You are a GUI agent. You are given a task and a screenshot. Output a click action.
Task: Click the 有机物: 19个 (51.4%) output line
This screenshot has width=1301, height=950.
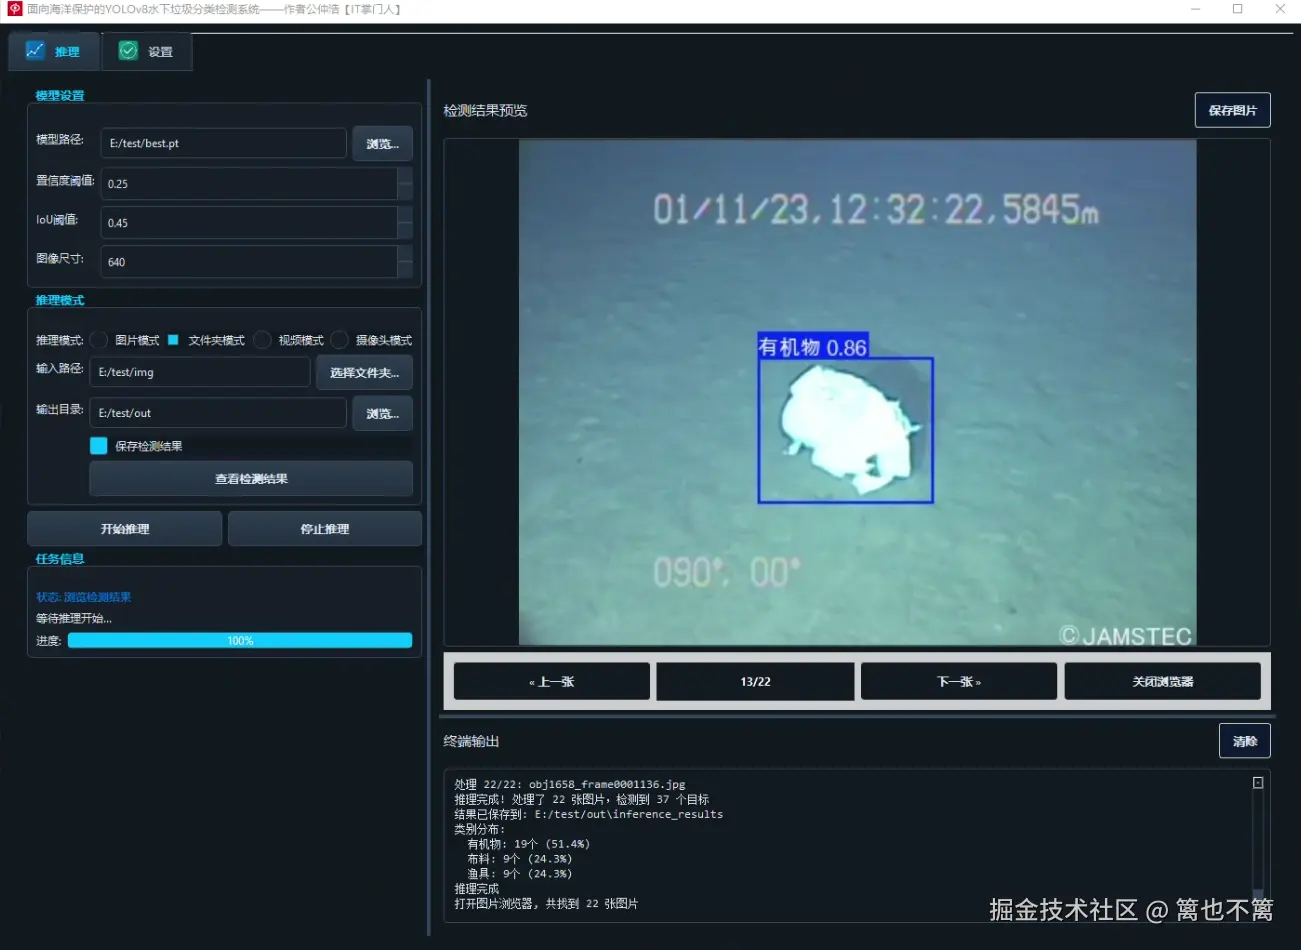tap(528, 844)
